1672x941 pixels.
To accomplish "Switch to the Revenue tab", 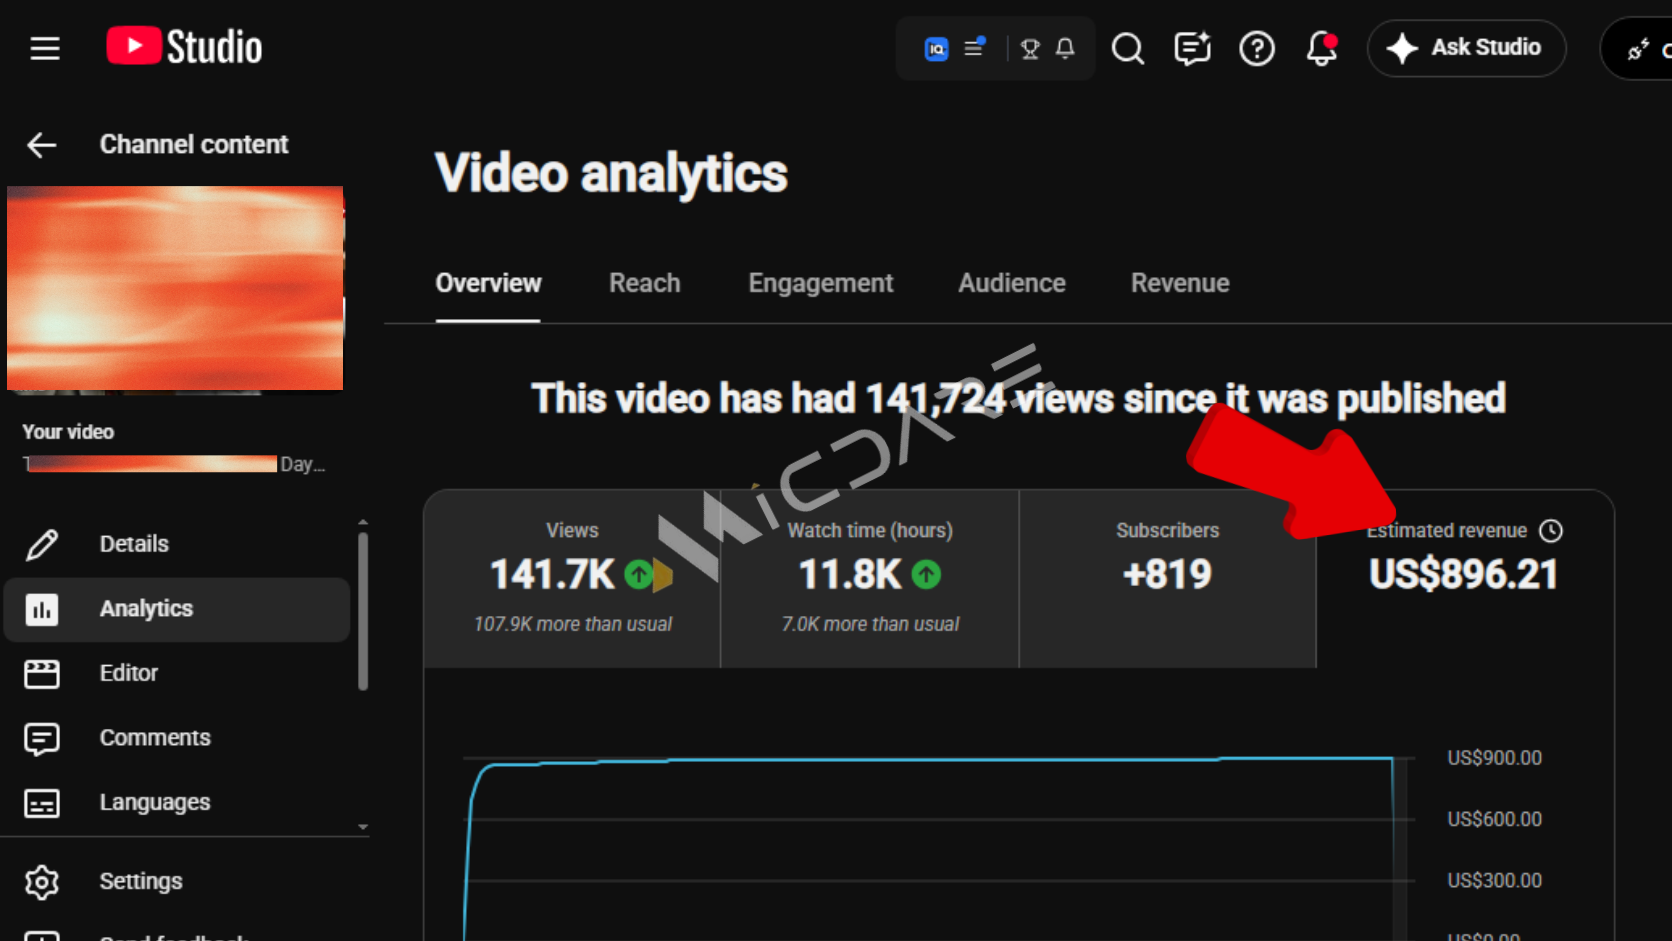I will click(1180, 284).
